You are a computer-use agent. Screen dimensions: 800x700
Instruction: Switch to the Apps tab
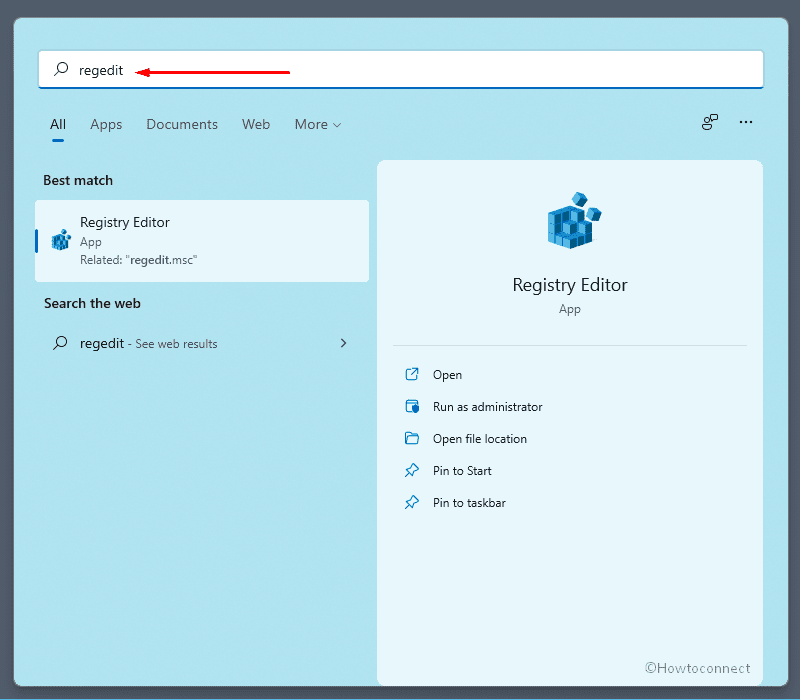[x=106, y=124]
